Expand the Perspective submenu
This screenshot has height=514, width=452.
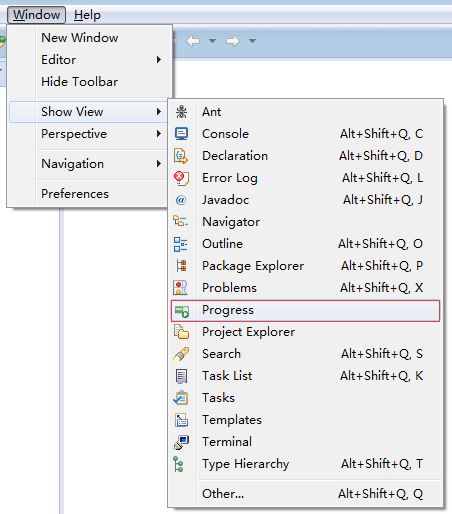[88, 134]
